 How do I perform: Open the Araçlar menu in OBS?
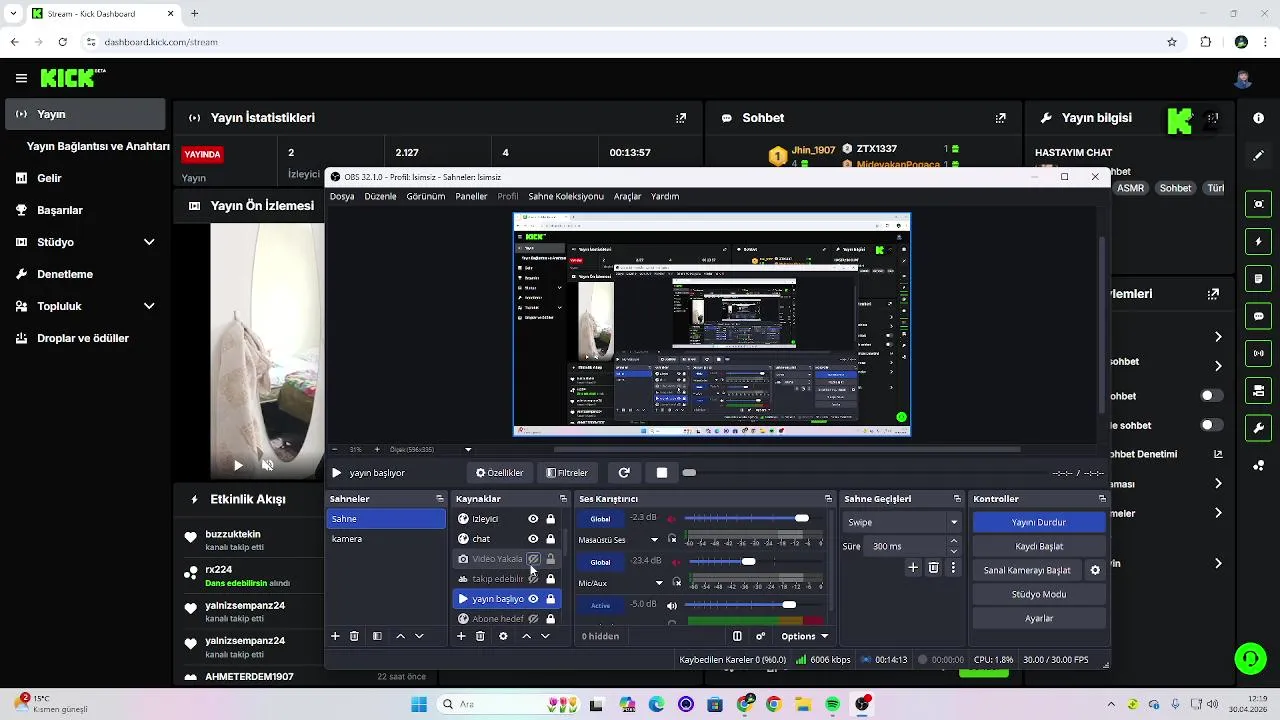click(627, 196)
